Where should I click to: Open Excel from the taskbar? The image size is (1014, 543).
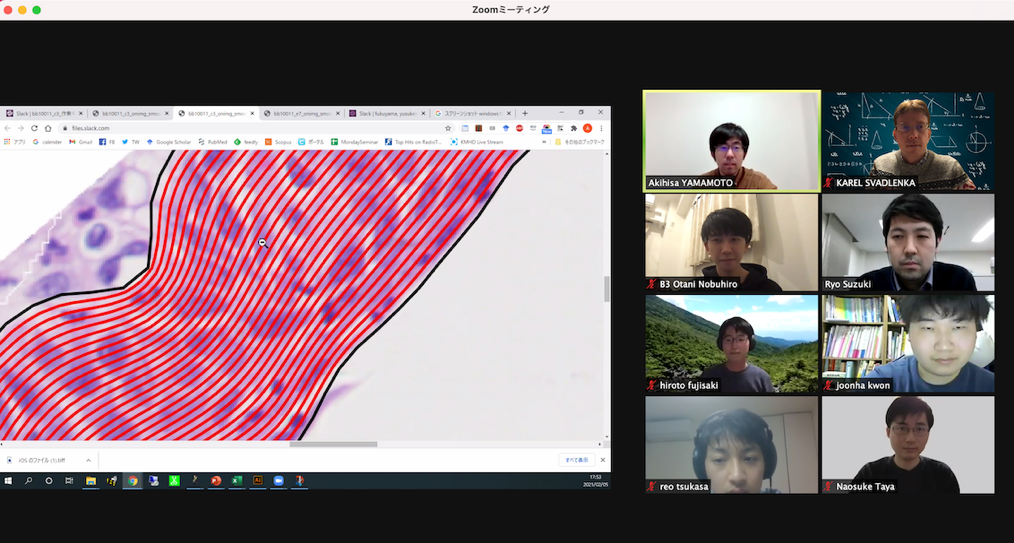point(237,481)
